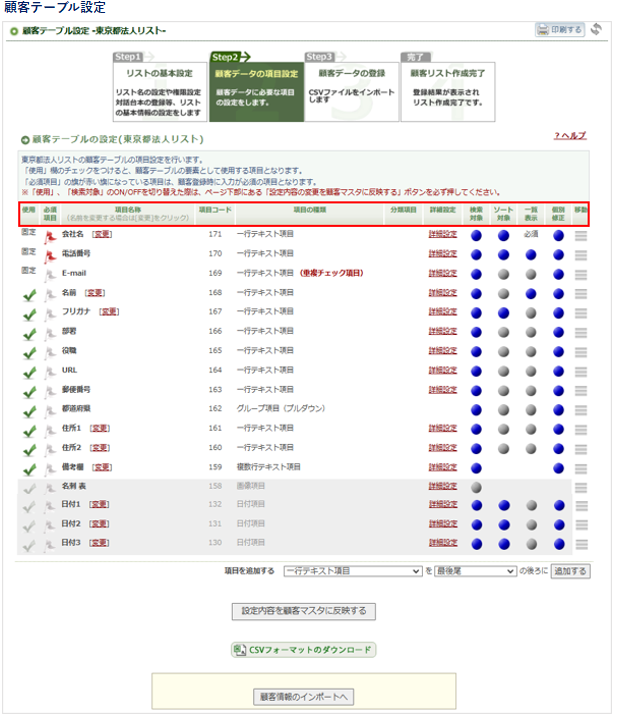Uncheck the 使用 checkmark for 役職

29,353
